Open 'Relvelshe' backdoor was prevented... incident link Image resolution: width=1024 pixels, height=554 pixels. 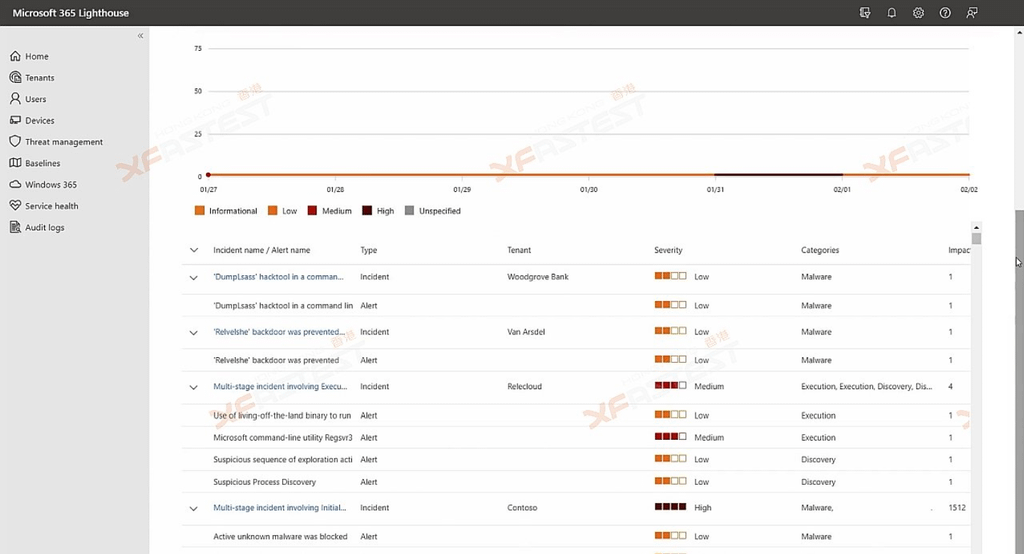tap(279, 332)
